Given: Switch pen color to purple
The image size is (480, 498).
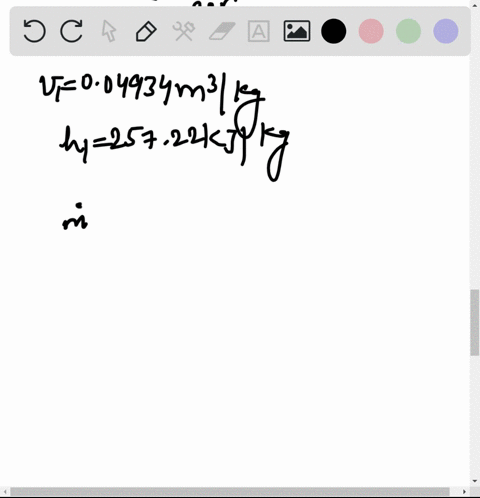Looking at the screenshot, I should [x=446, y=31].
